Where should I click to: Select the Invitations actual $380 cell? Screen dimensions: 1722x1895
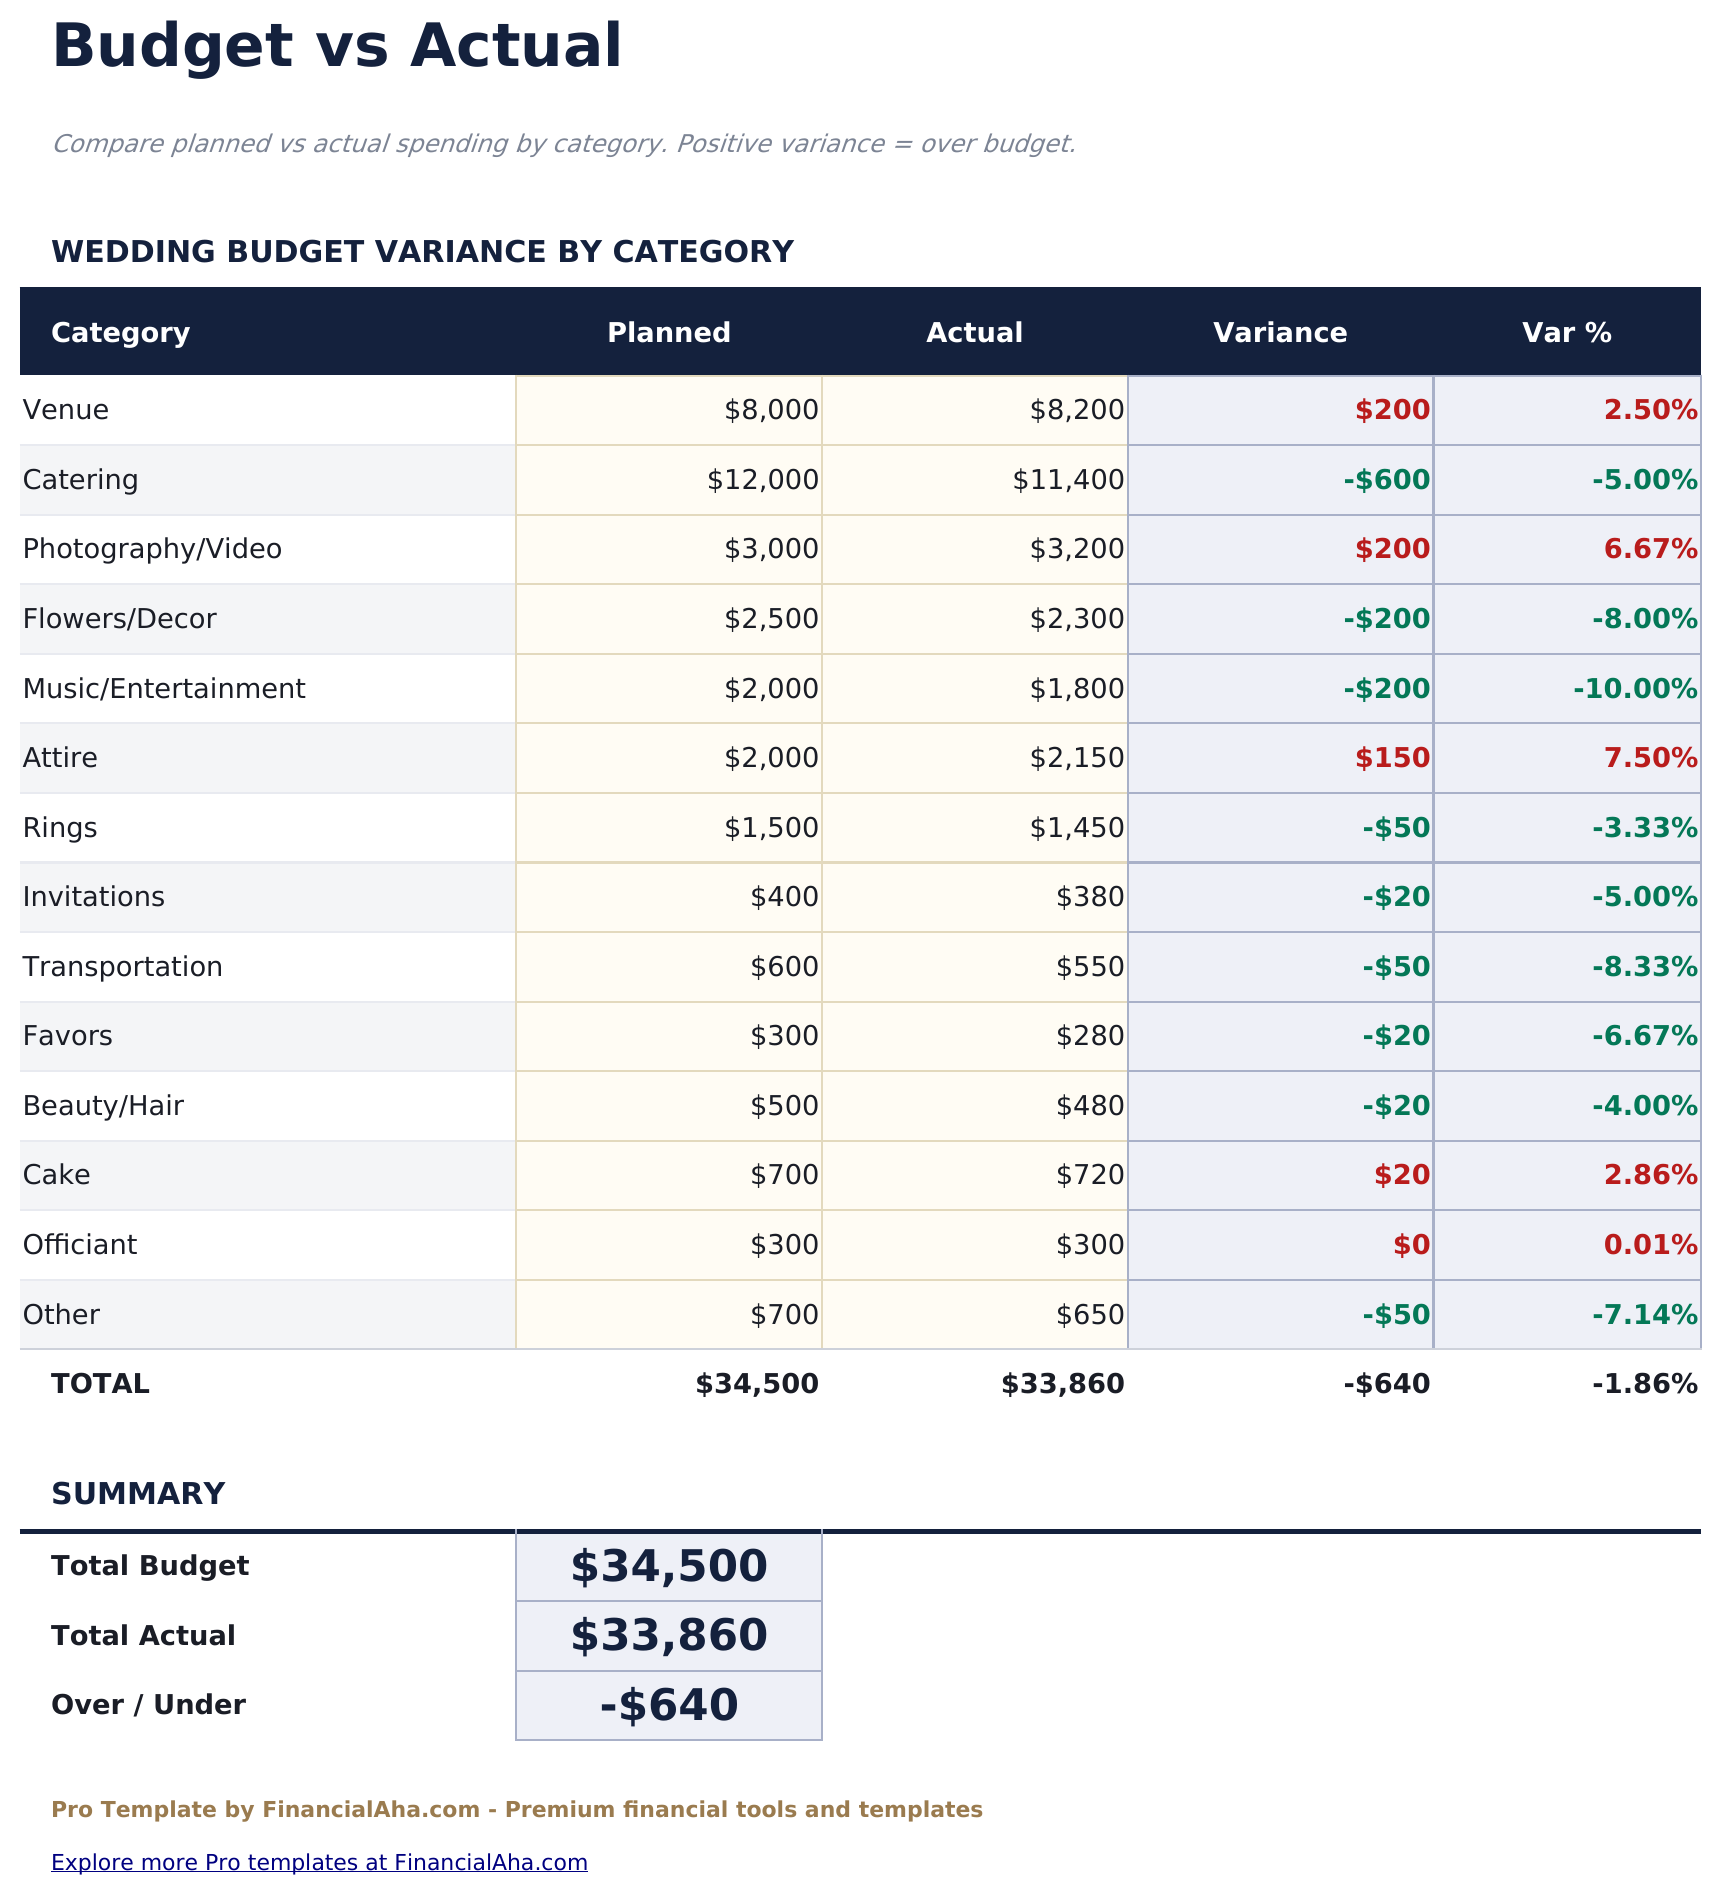click(x=974, y=897)
